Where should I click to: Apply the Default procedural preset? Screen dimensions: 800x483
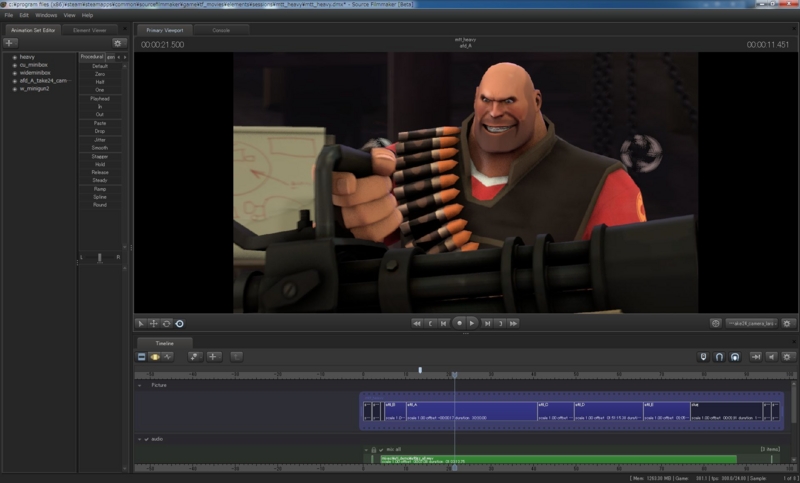[x=100, y=66]
